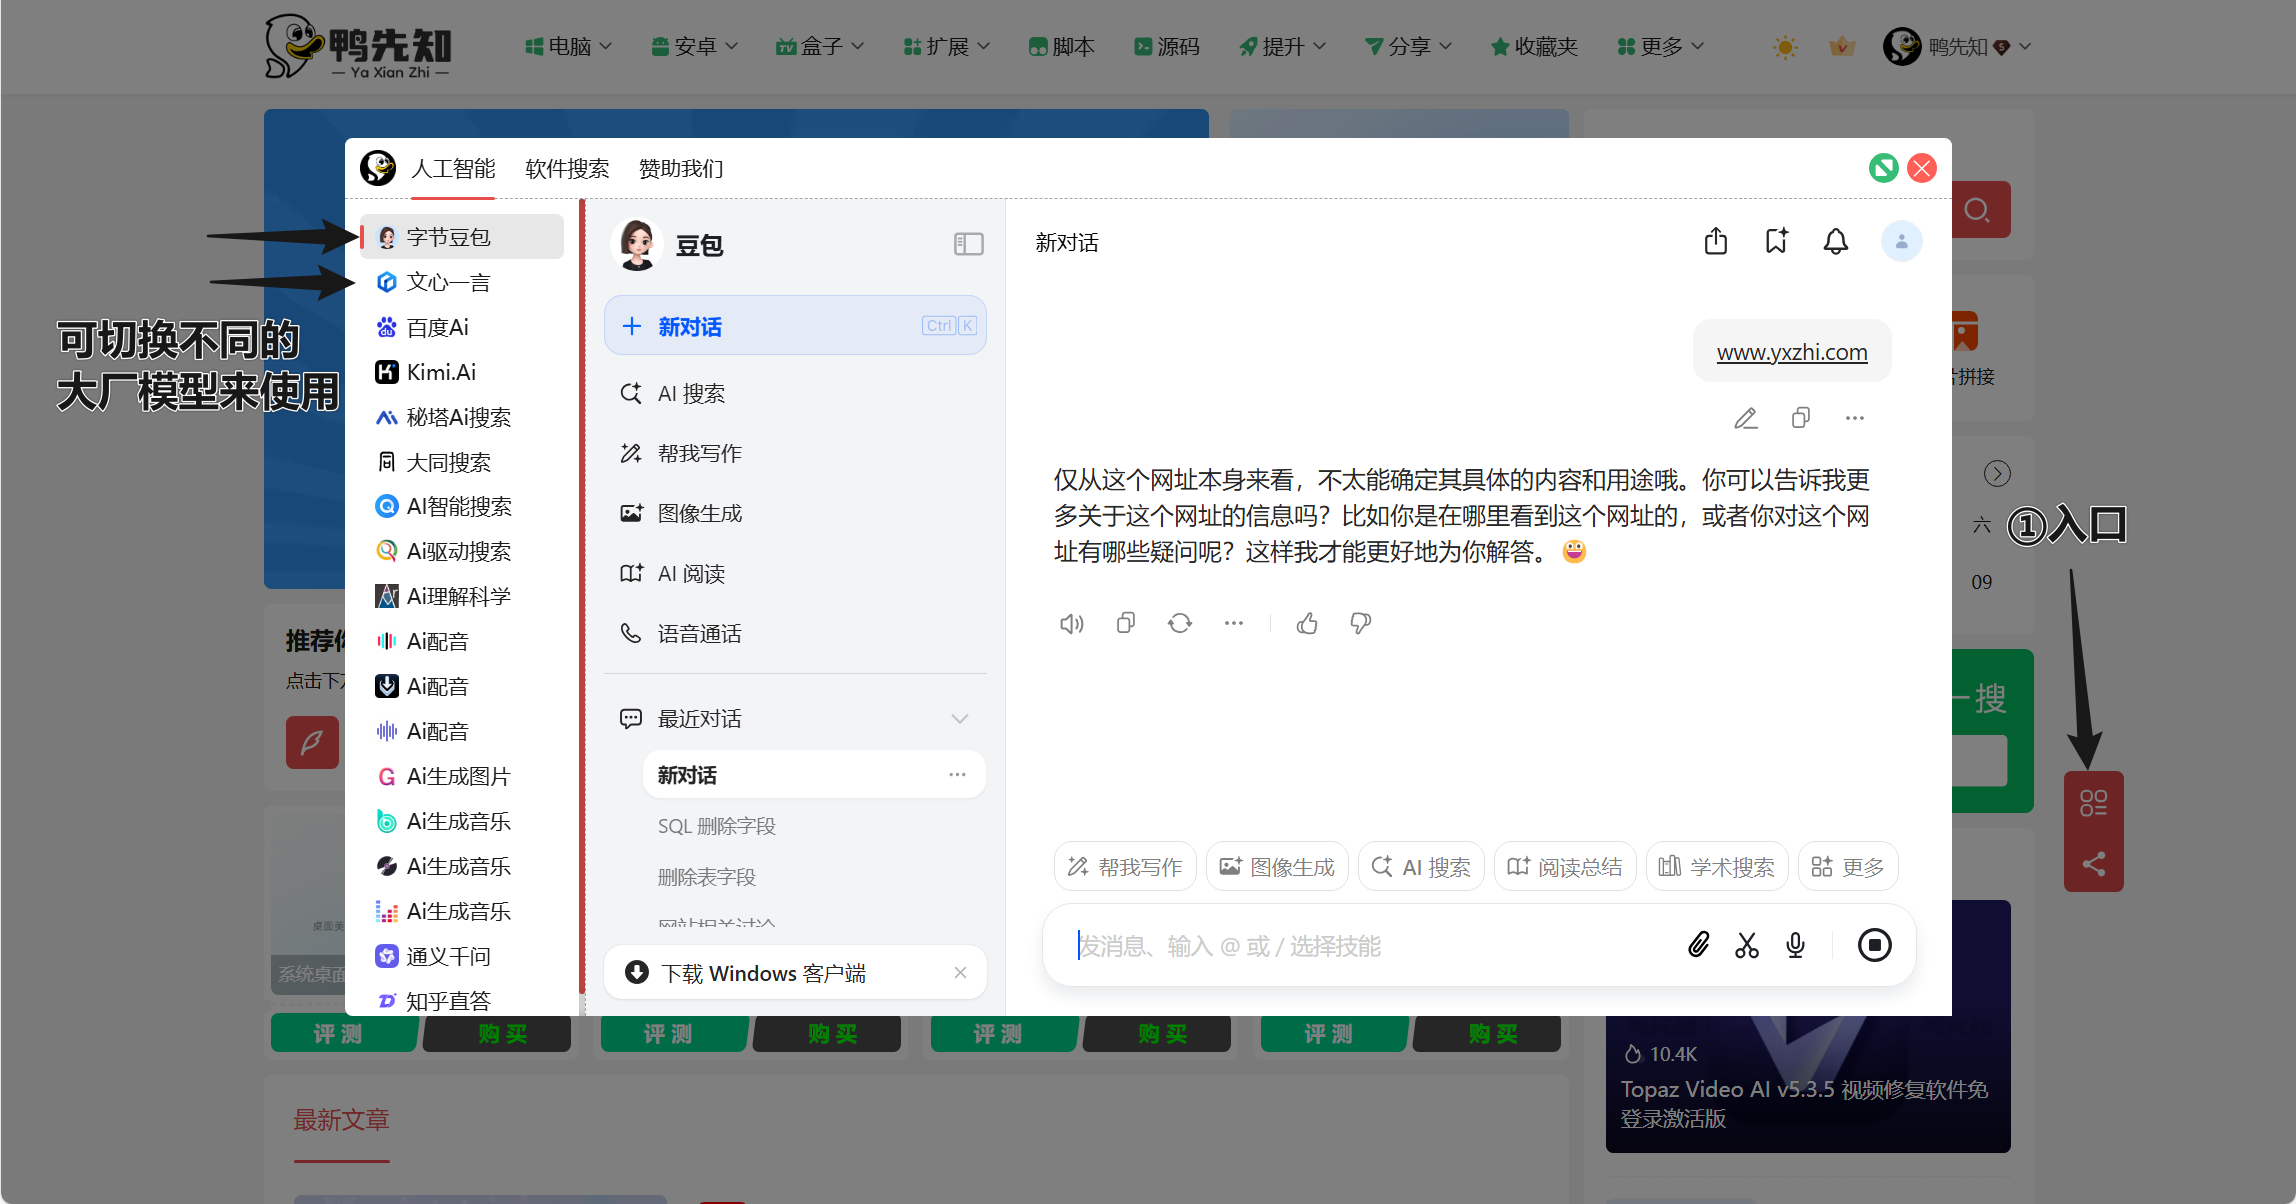Expand the 提升 dropdown menu
This screenshot has width=2296, height=1204.
(1282, 47)
